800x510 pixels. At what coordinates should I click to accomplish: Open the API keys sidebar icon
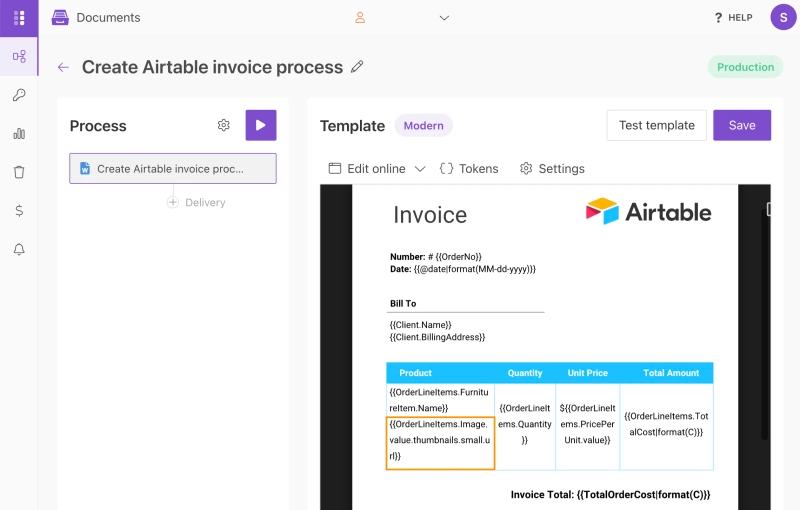point(19,95)
